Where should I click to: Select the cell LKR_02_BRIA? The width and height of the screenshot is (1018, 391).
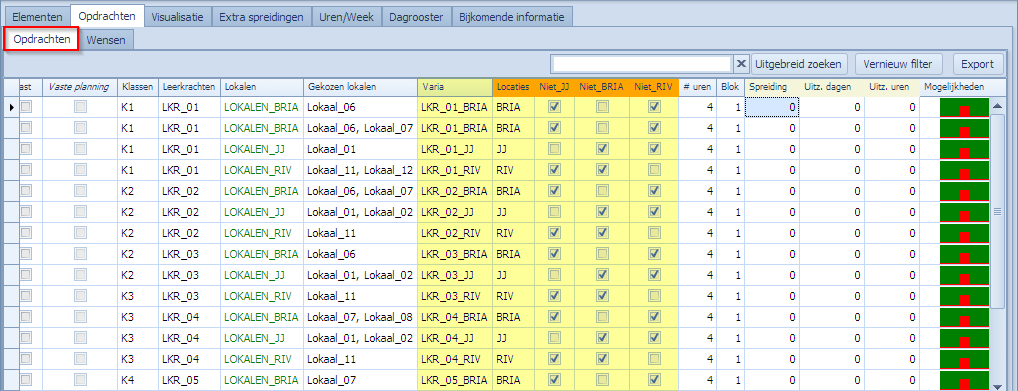455,191
